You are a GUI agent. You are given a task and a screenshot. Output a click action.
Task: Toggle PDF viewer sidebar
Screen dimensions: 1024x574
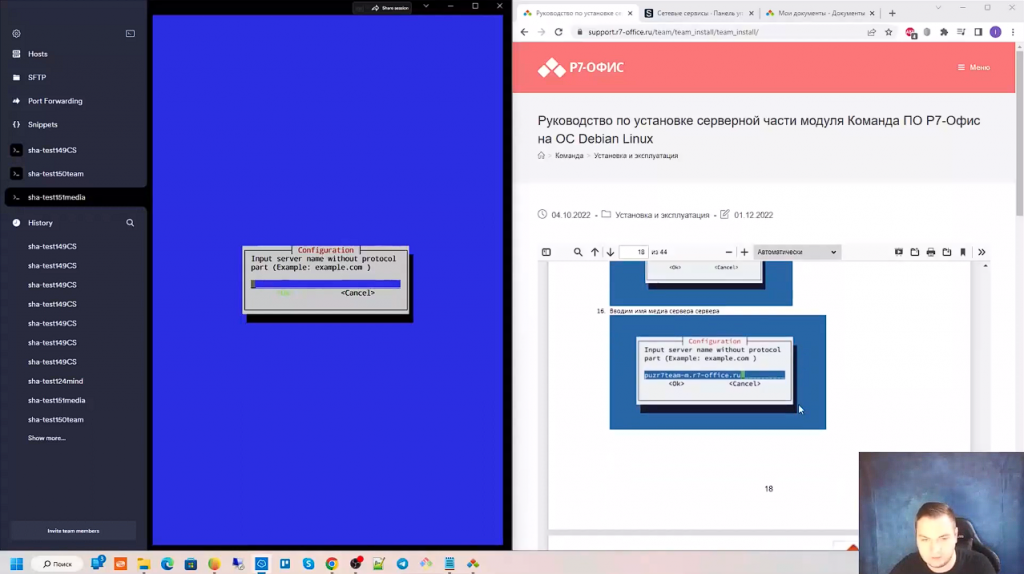547,252
